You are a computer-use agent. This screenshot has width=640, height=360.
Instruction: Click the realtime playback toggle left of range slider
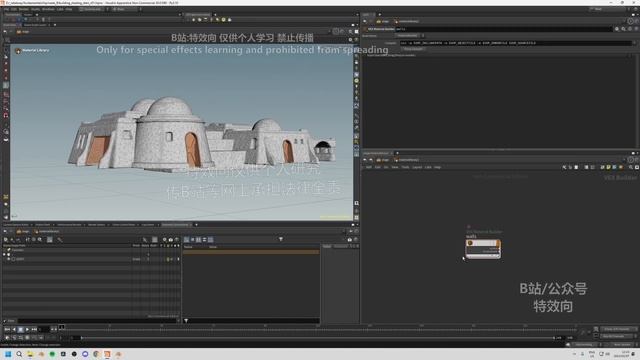[x=8, y=338]
